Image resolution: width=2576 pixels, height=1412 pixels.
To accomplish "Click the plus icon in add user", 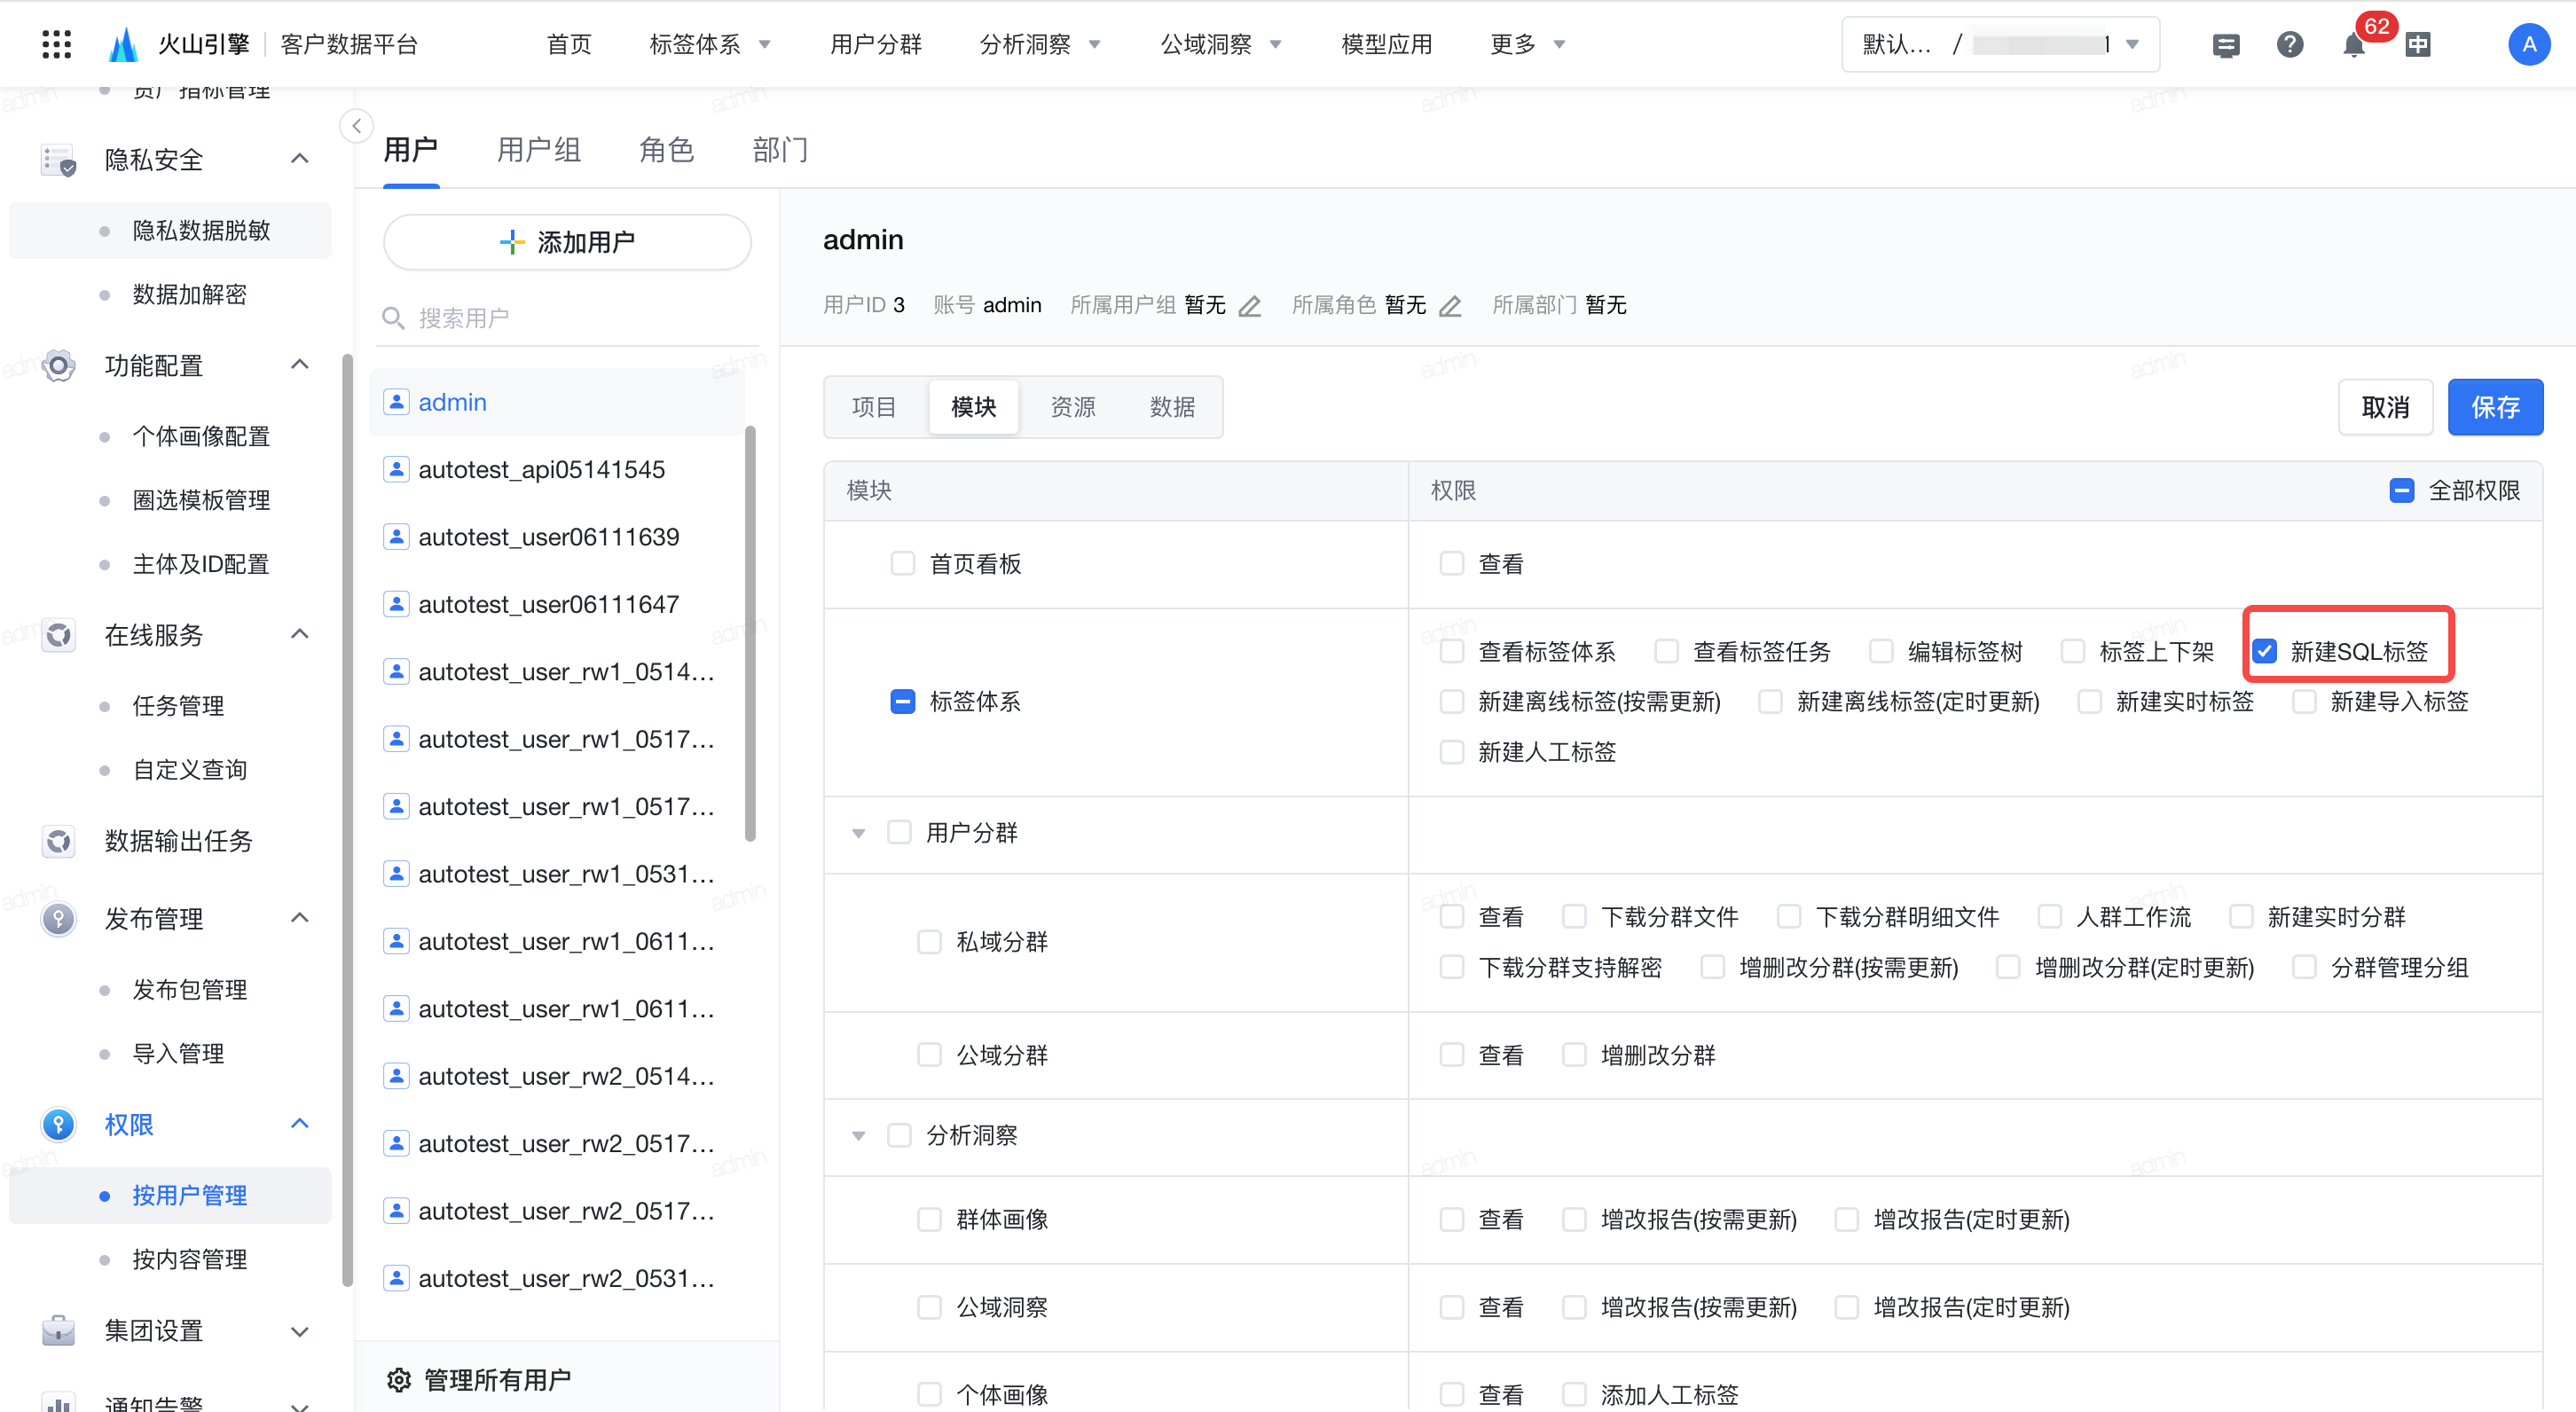I will tap(512, 242).
